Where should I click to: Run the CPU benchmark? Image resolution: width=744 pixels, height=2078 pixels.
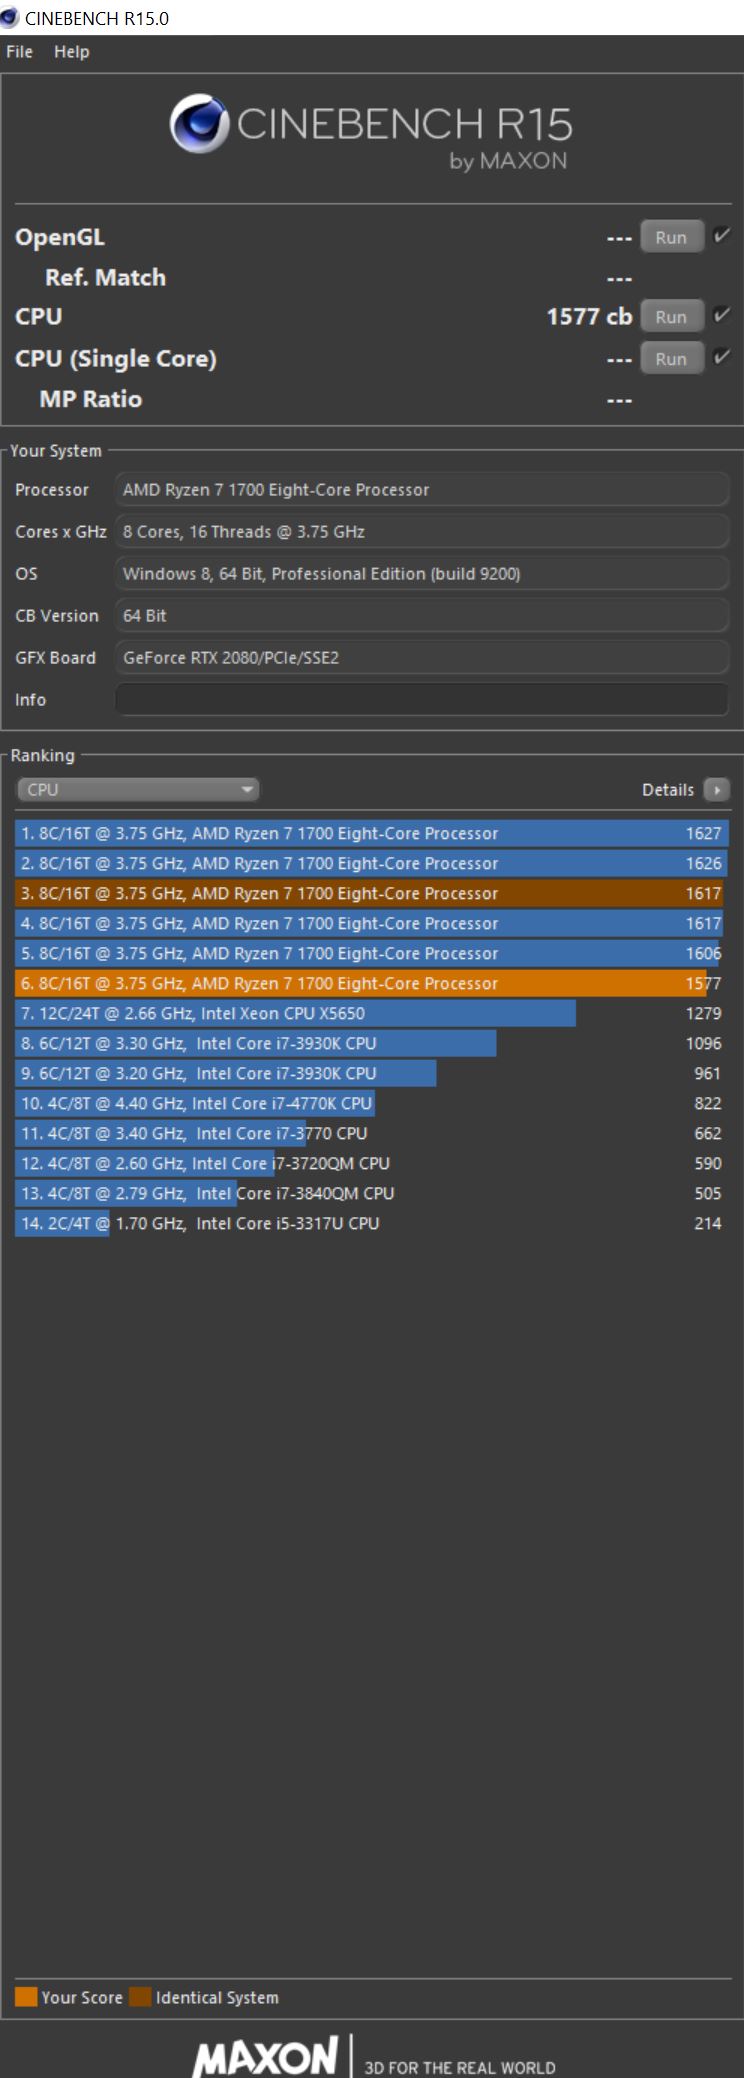click(671, 317)
